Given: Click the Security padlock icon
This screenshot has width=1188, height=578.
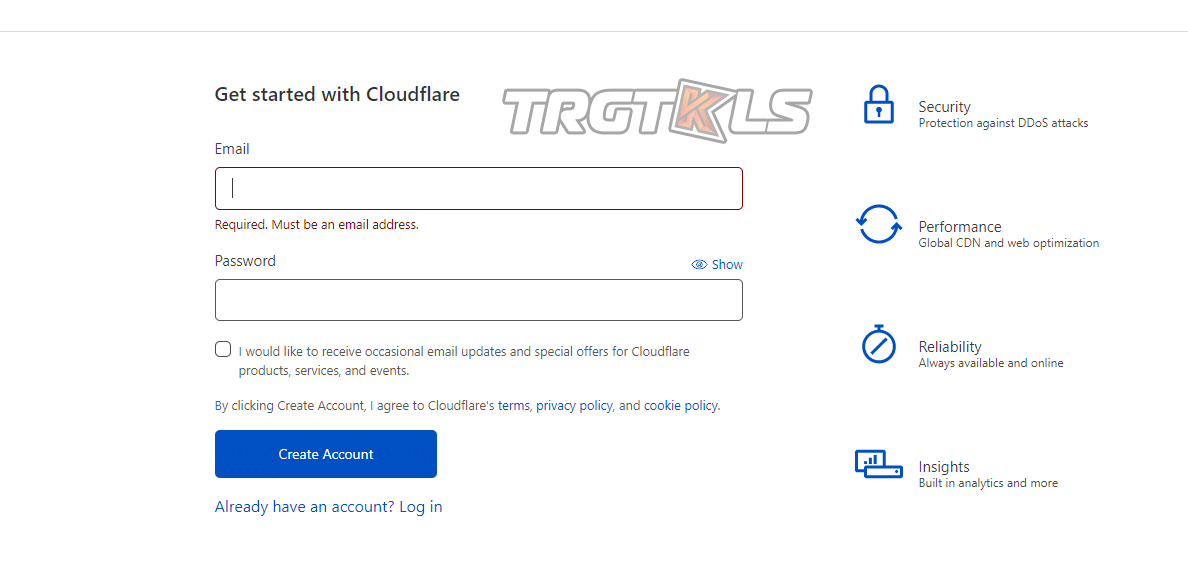Looking at the screenshot, I should 878,105.
